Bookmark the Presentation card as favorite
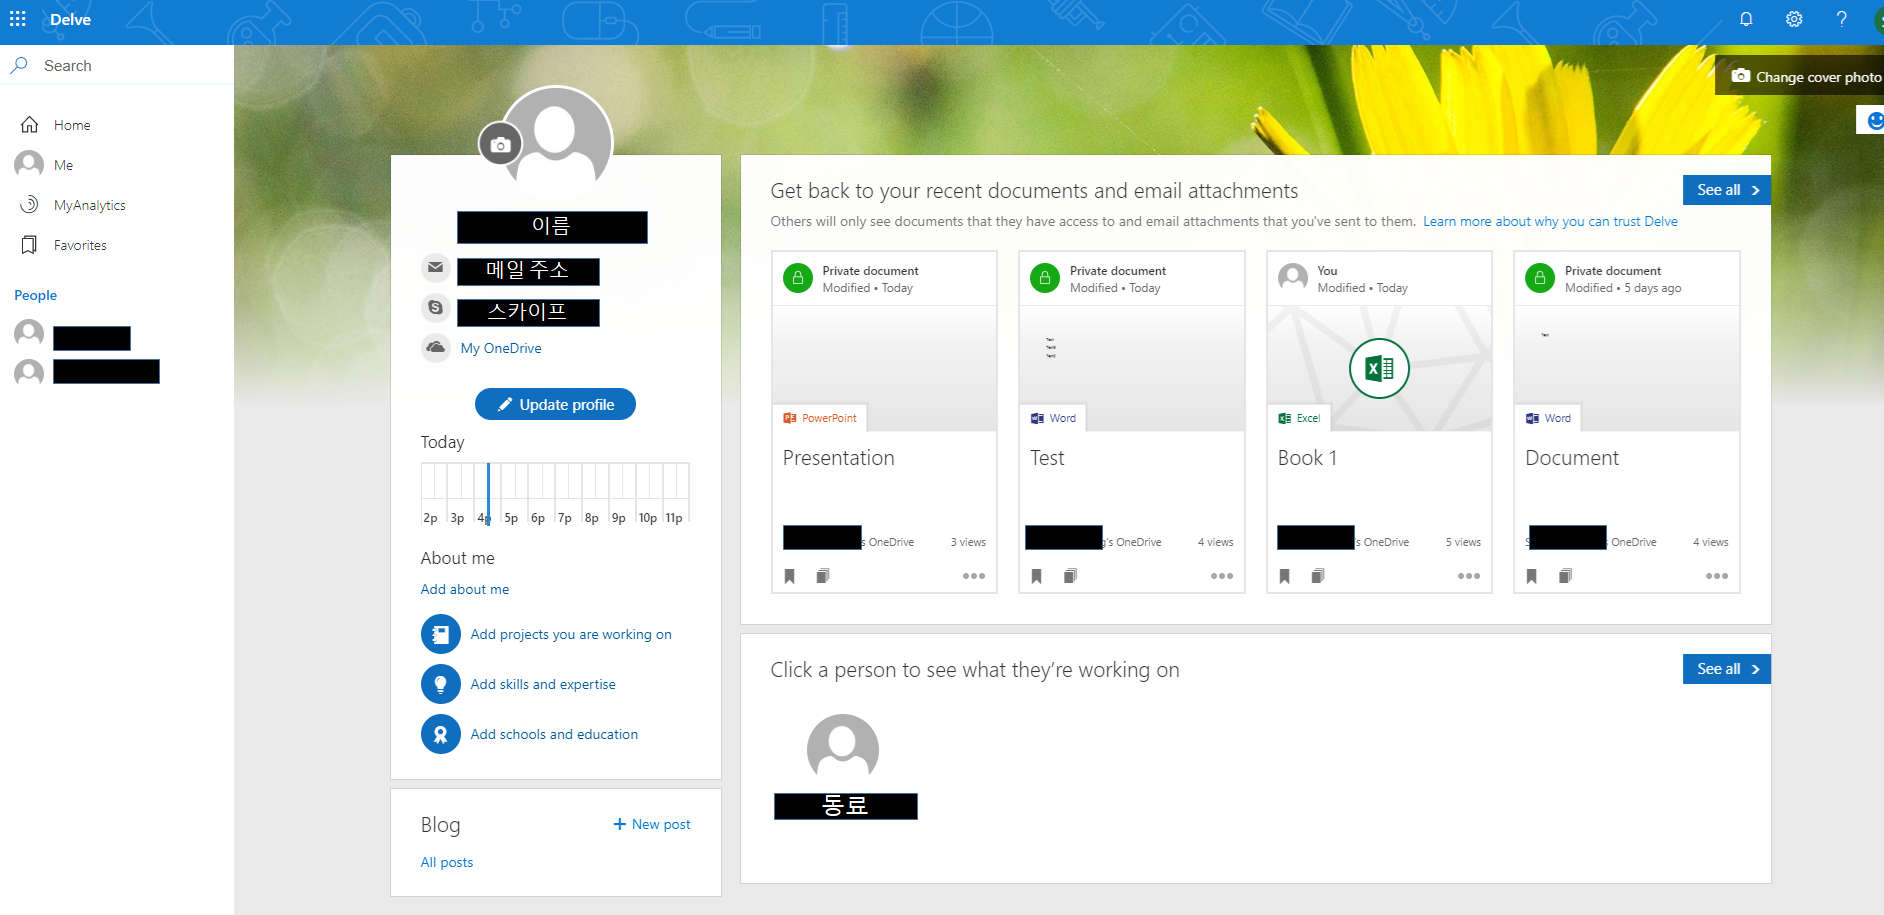Viewport: 1884px width, 915px height. 789,576
